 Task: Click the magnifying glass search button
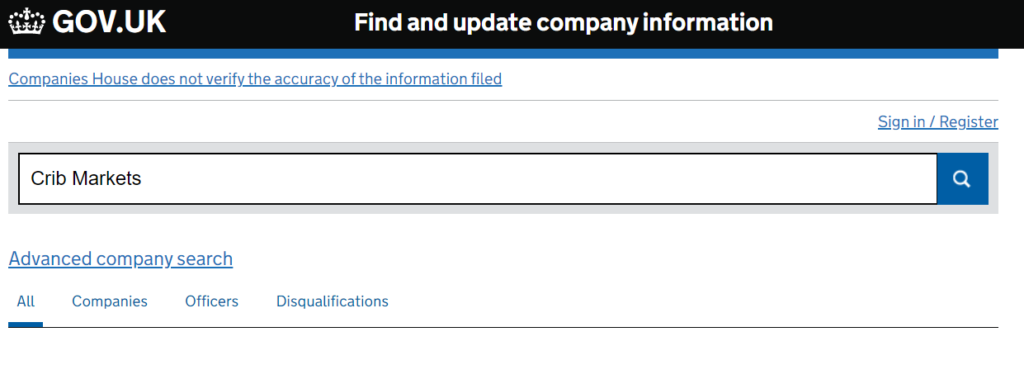[x=963, y=179]
